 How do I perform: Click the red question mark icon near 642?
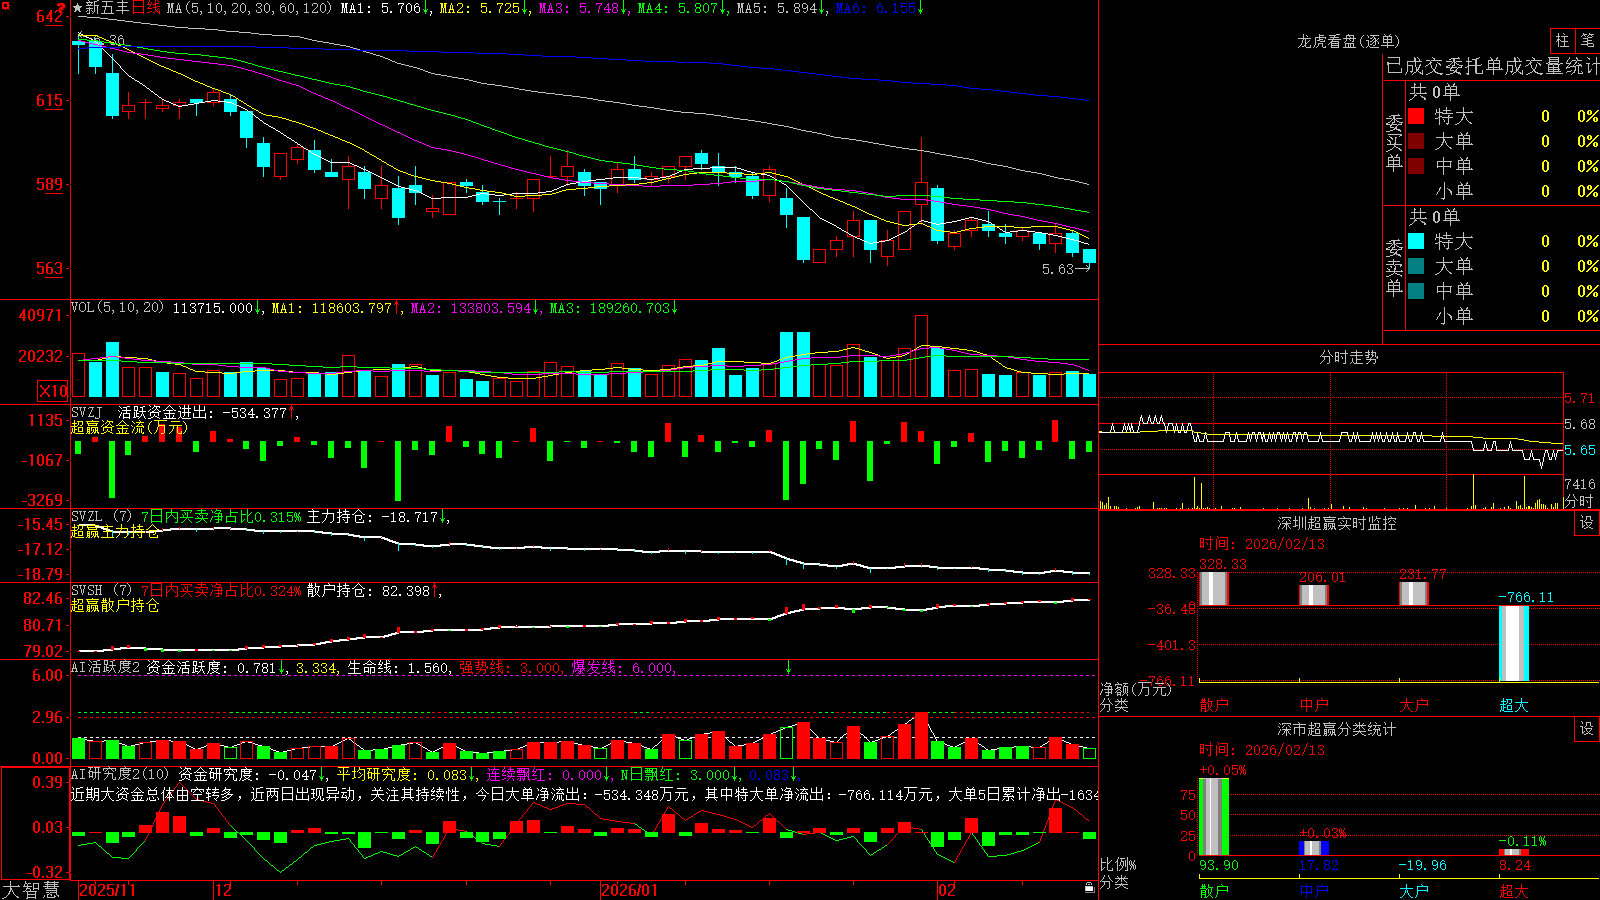point(61,10)
